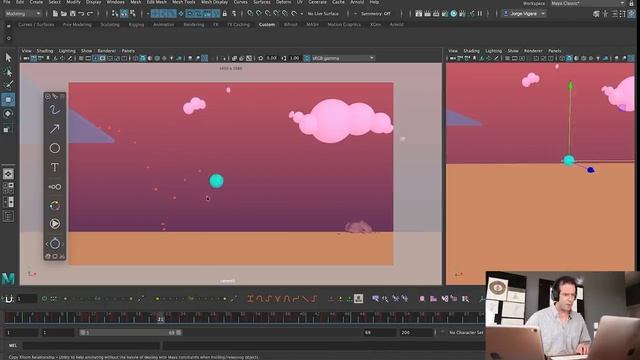This screenshot has width=640, height=360.
Task: Toggle the MEL script language label
Action: click(x=13, y=345)
